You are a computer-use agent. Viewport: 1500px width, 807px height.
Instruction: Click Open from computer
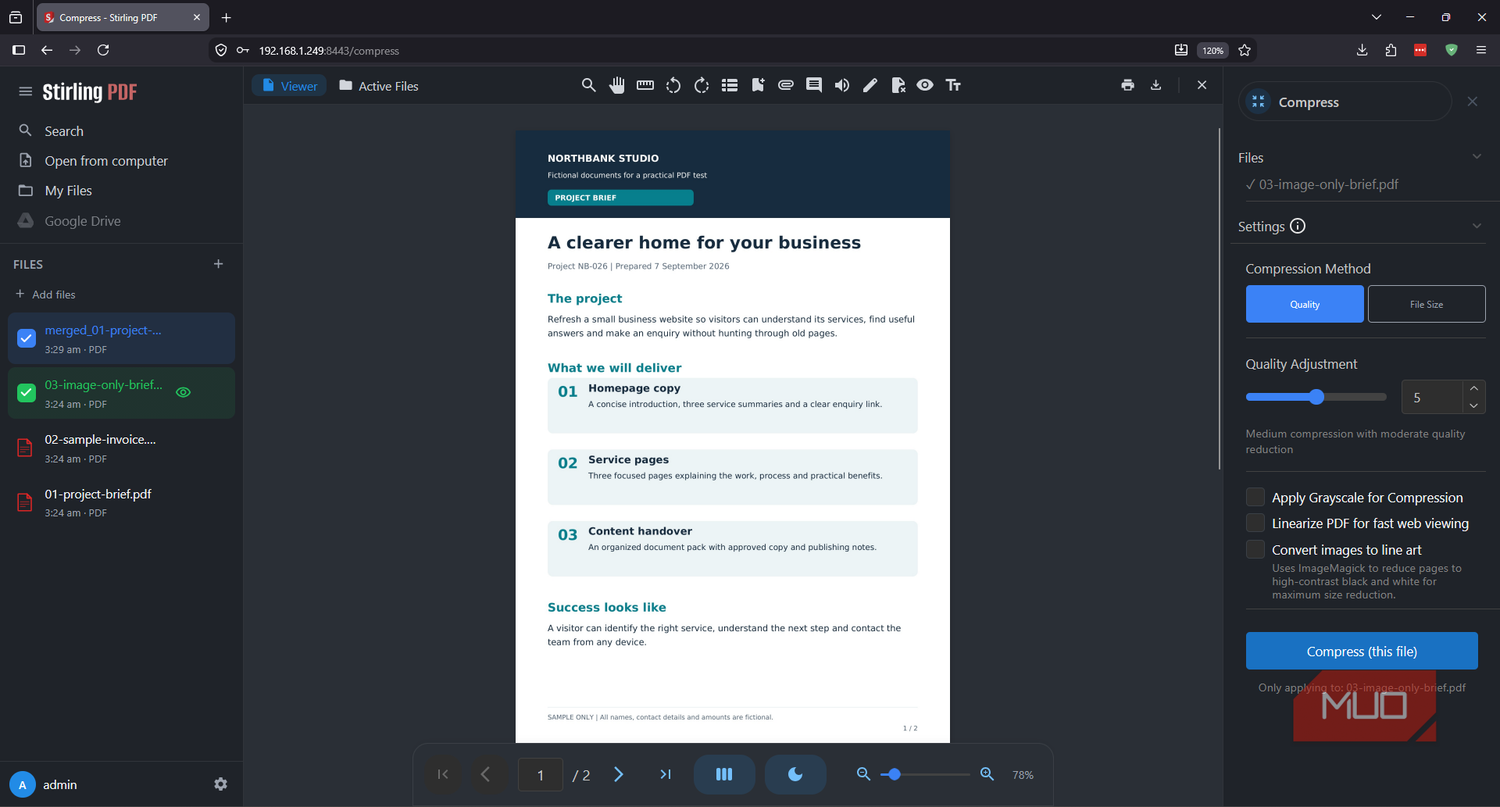pyautogui.click(x=106, y=161)
